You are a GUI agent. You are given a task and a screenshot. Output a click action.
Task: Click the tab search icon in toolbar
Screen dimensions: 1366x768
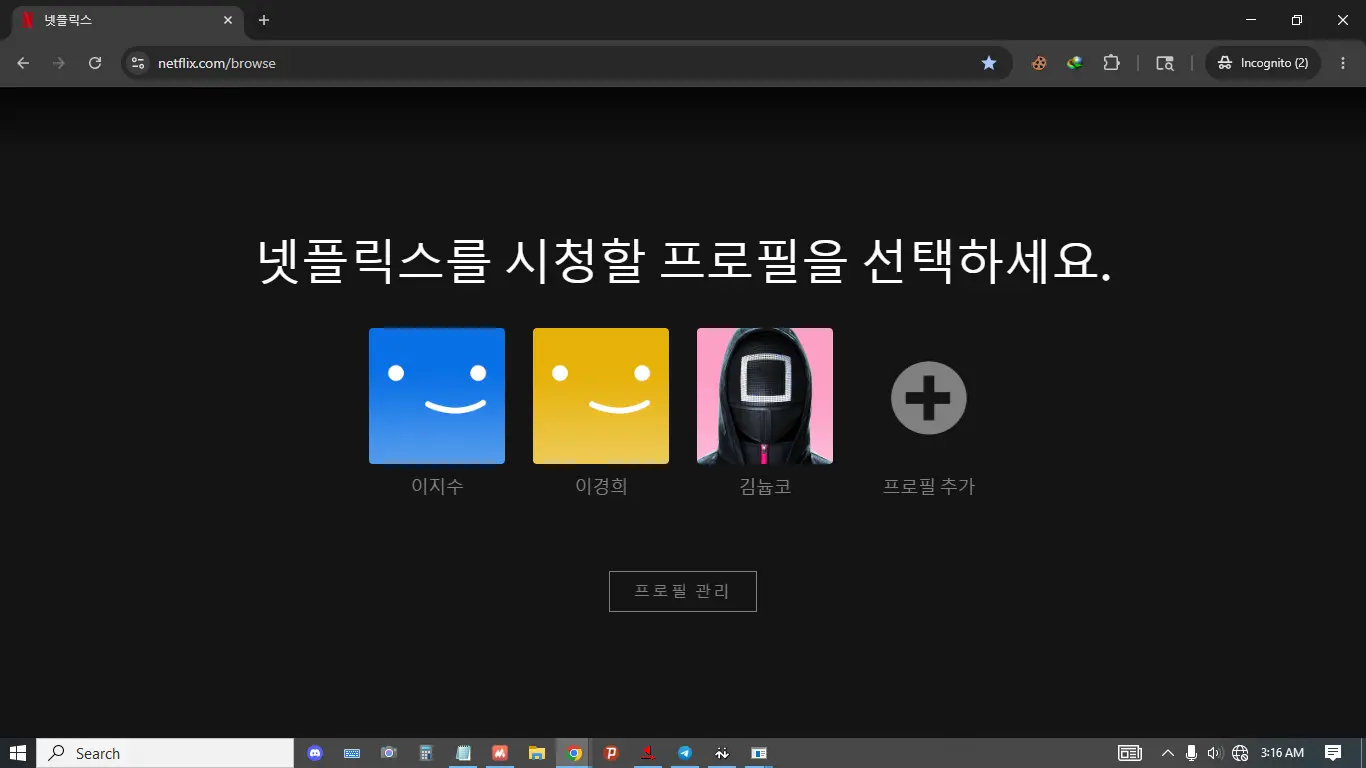(x=1164, y=63)
